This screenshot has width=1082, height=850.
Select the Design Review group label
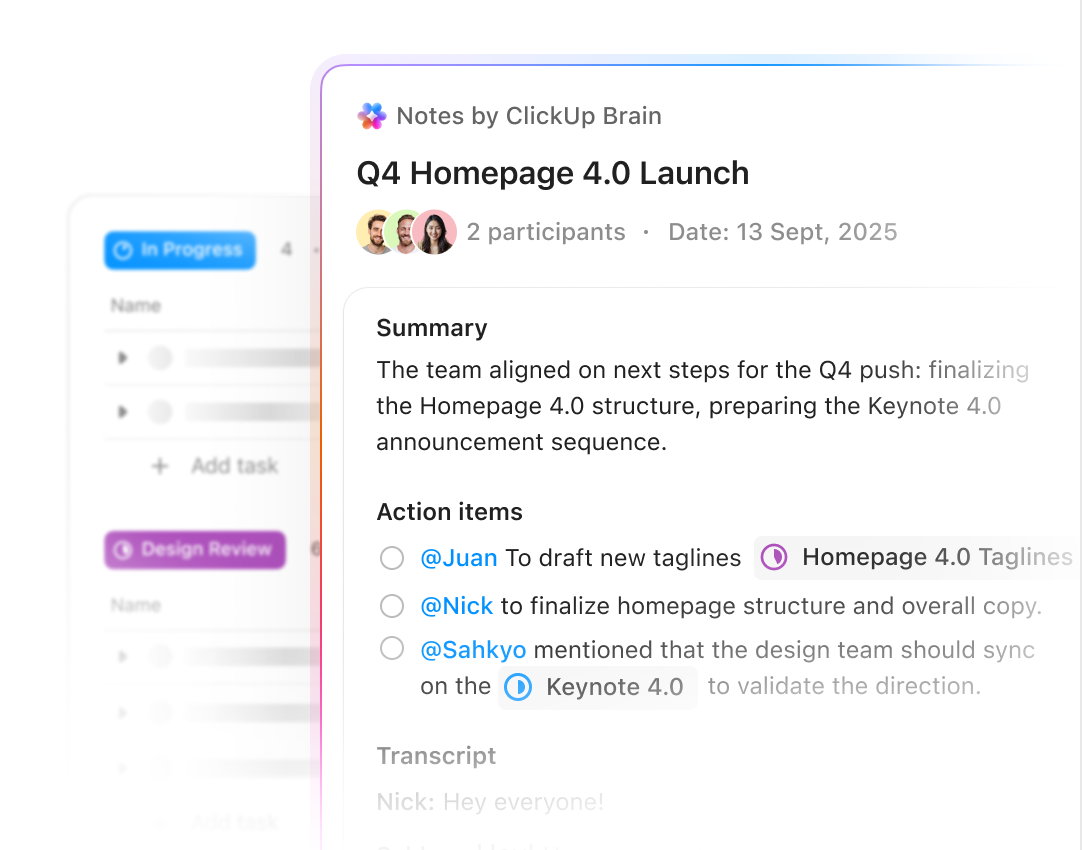(x=194, y=550)
